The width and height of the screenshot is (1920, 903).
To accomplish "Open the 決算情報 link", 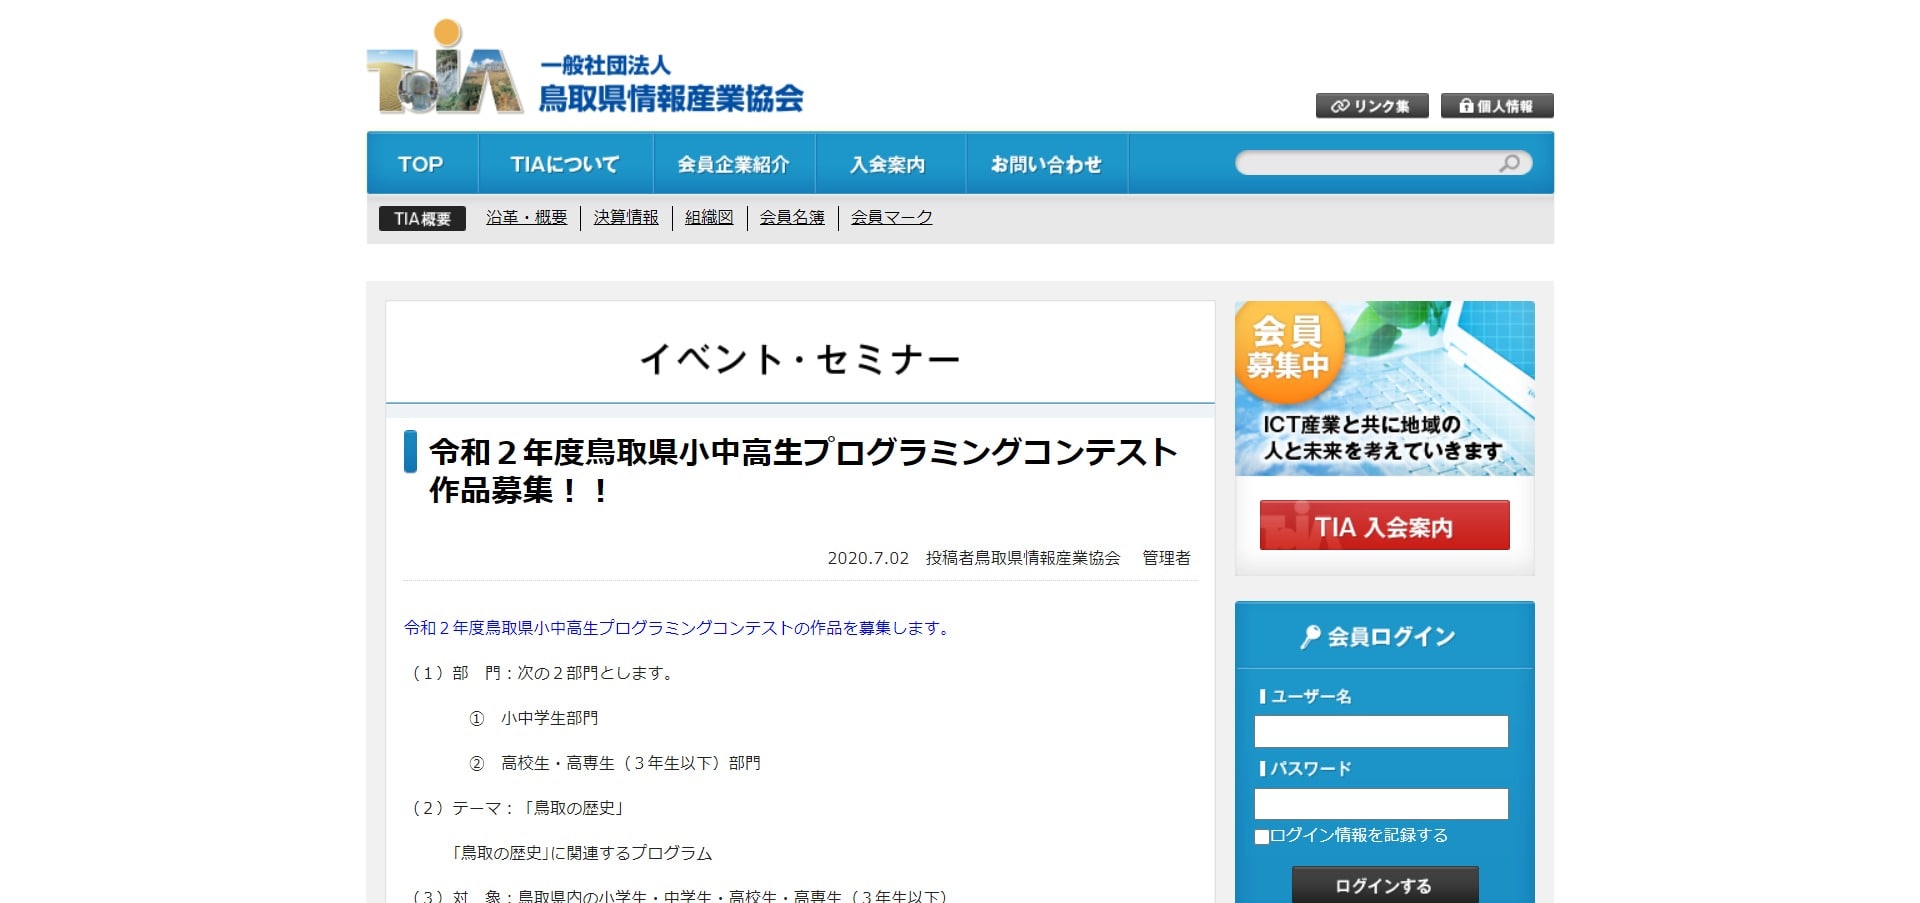I will (626, 217).
